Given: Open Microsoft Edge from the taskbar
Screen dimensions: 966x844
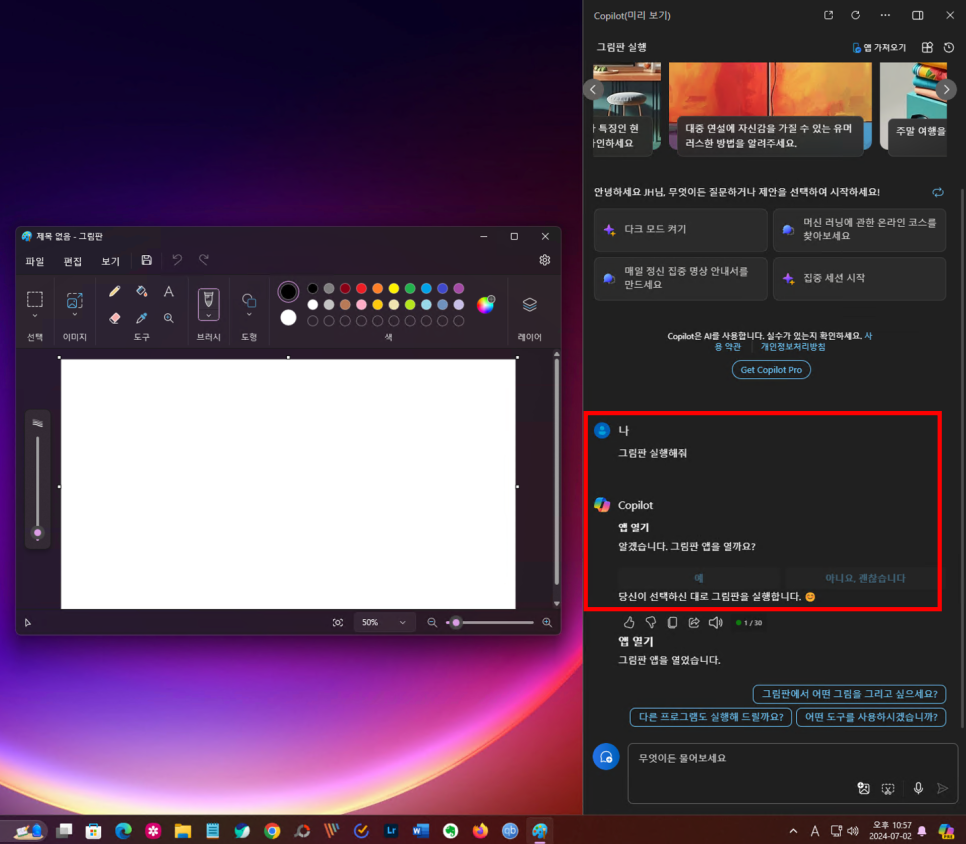Looking at the screenshot, I should [123, 831].
